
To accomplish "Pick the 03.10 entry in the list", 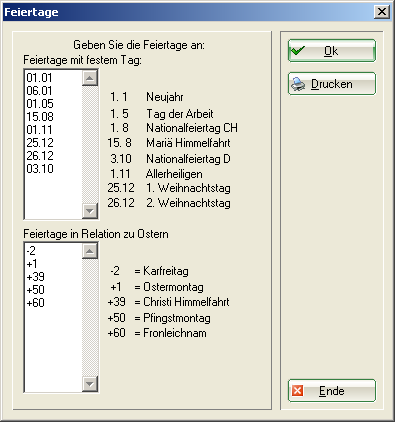I will [53, 169].
